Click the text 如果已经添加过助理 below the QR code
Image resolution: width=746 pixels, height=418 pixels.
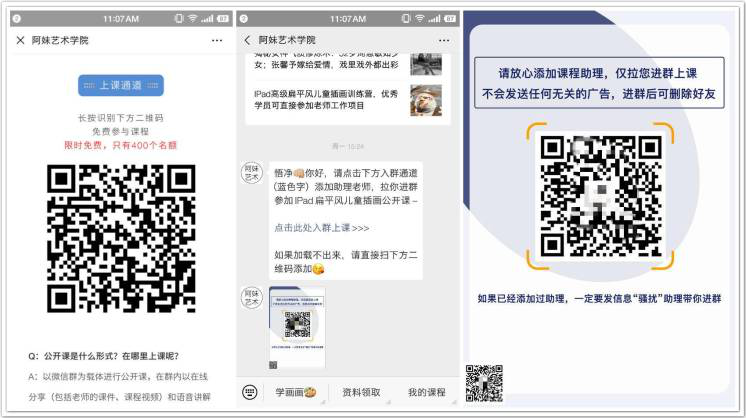tap(599, 299)
